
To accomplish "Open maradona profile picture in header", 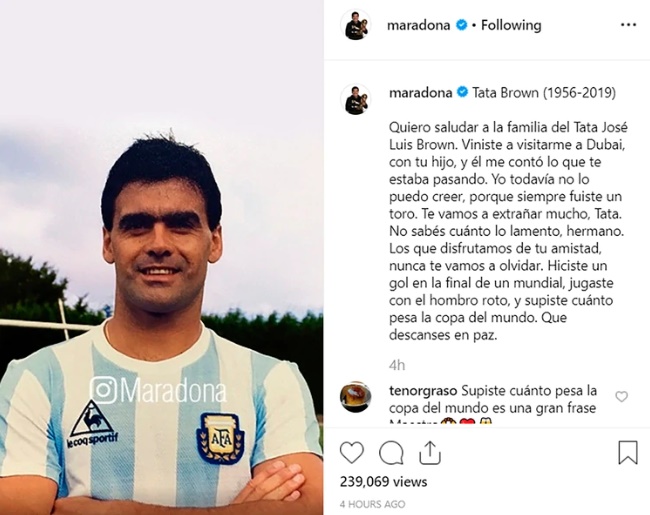I will point(355,25).
